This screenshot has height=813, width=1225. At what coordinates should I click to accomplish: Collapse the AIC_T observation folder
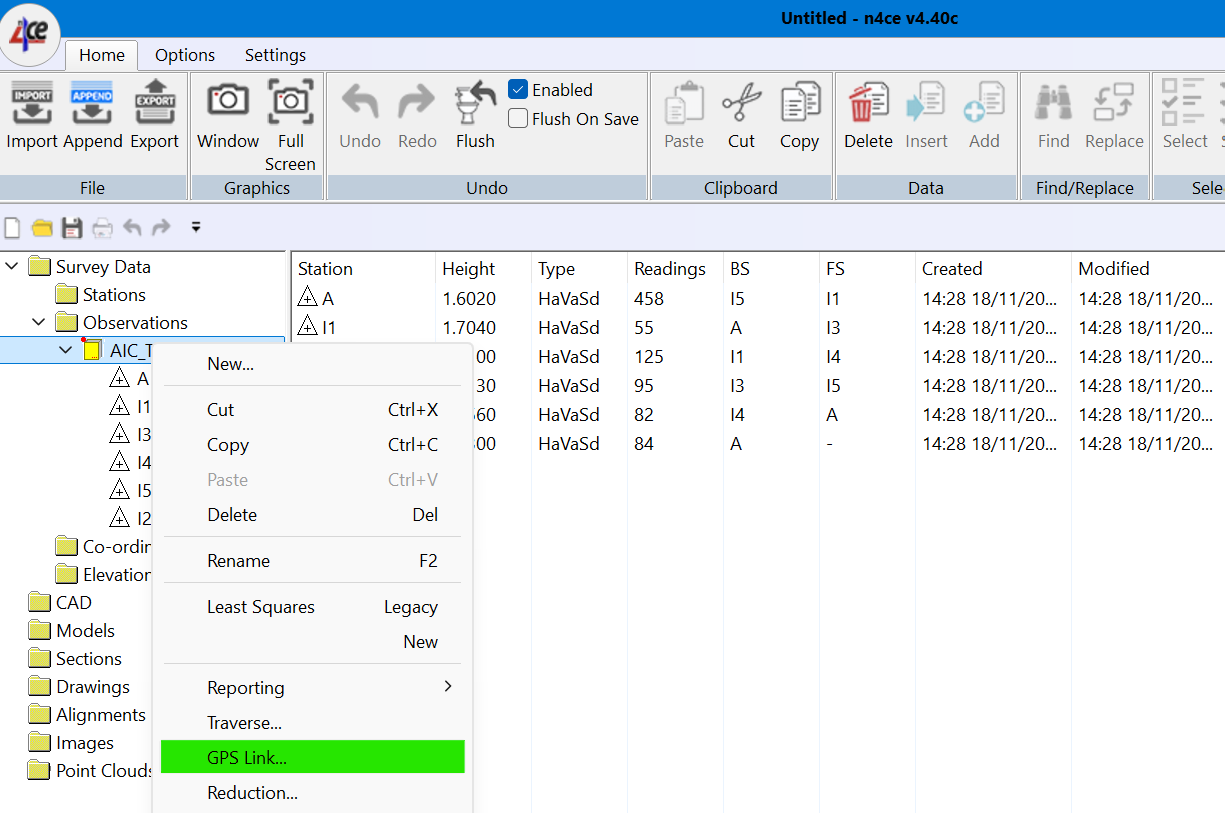pyautogui.click(x=66, y=350)
